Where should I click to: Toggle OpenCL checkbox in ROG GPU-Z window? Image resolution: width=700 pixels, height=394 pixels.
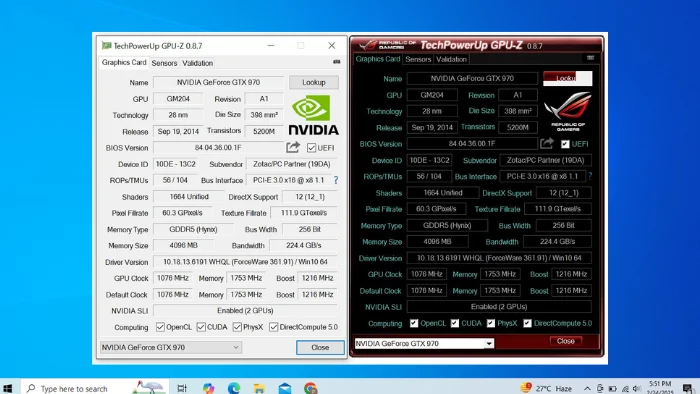tap(414, 323)
